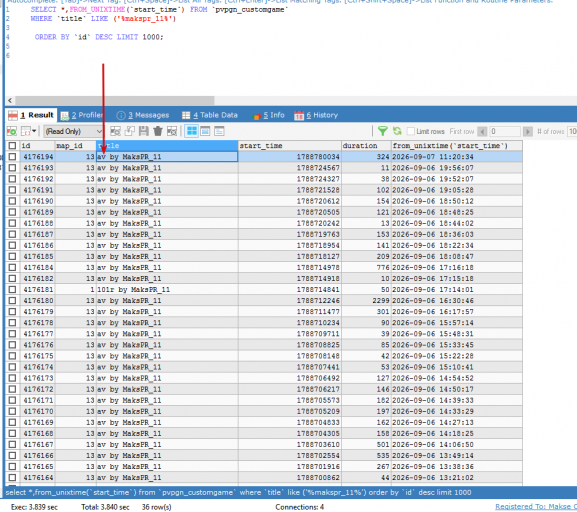Screen dimensions: 577x512
Task: Select the blue grid view icon
Action: (x=191, y=131)
